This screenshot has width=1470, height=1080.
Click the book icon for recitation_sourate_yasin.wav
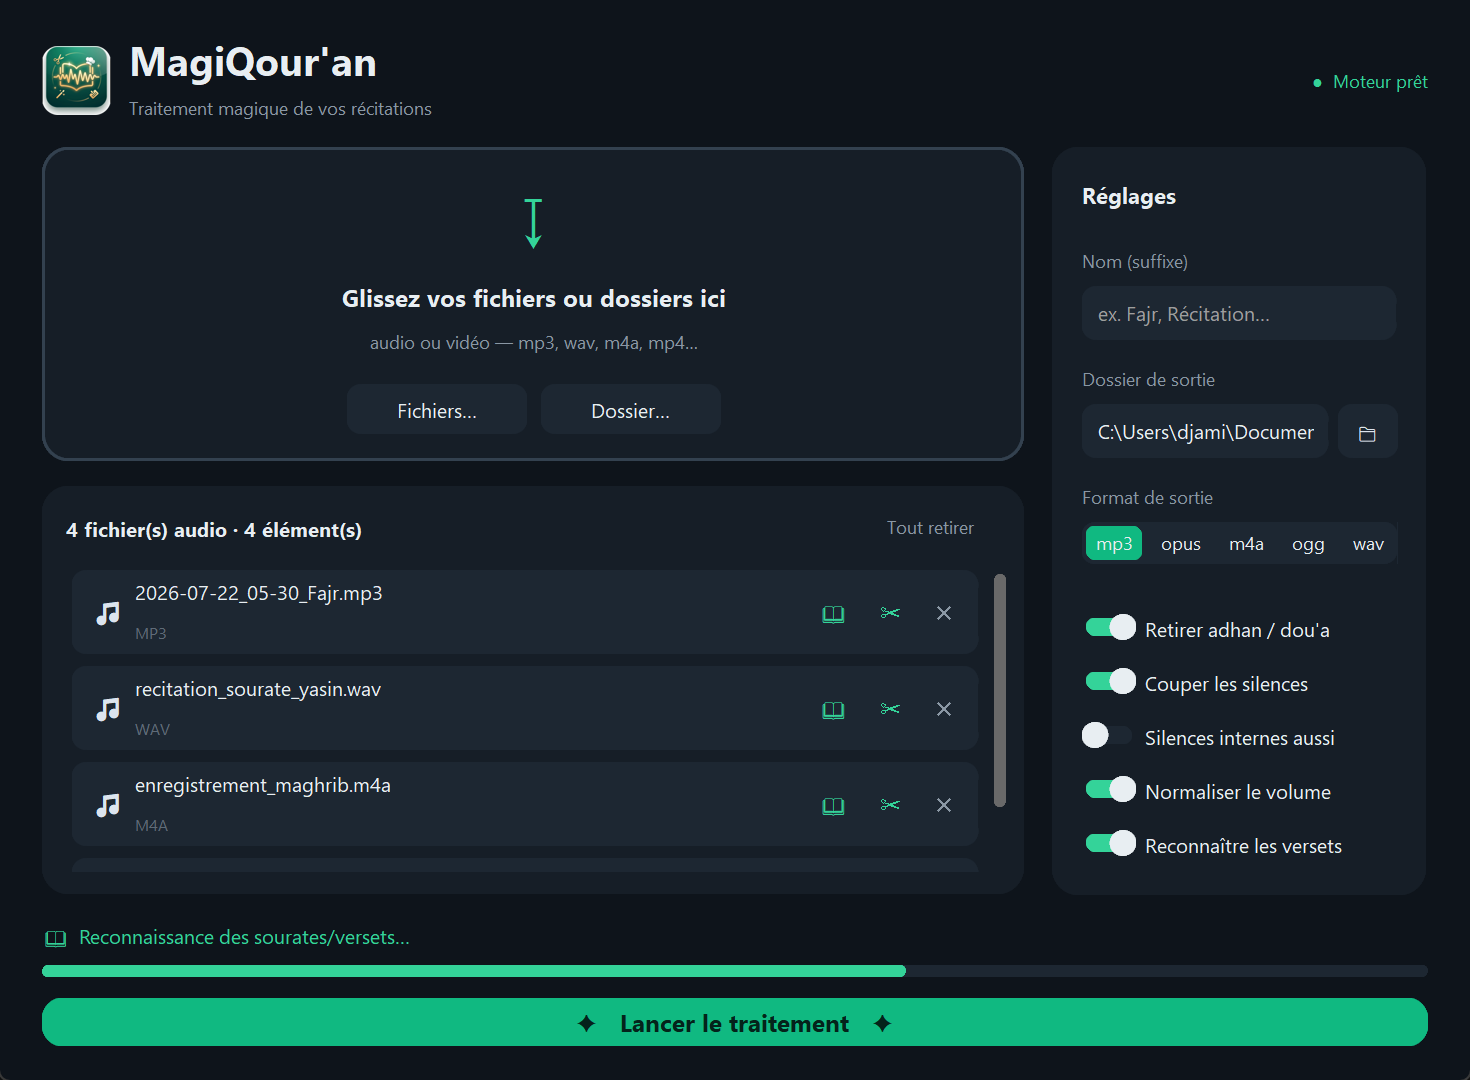tap(833, 710)
